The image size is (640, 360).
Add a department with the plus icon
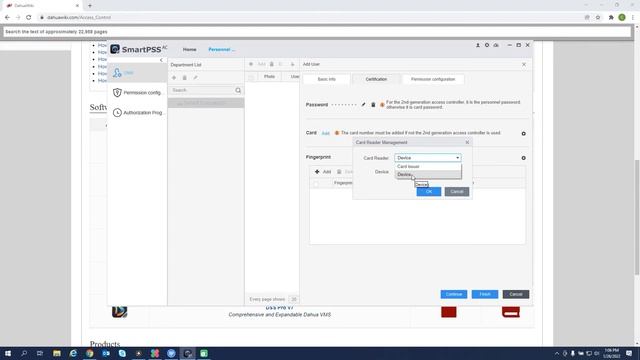tap(174, 78)
